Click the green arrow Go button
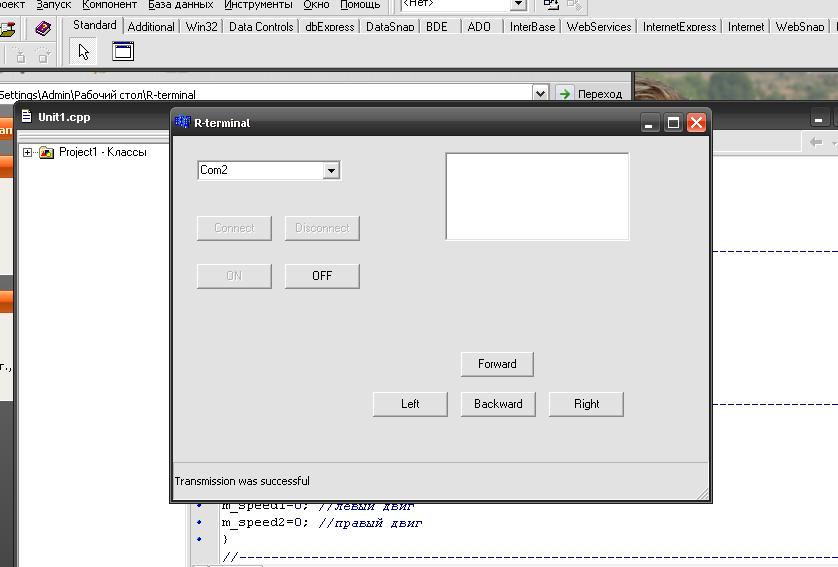The height and width of the screenshot is (567, 838). (x=565, y=94)
